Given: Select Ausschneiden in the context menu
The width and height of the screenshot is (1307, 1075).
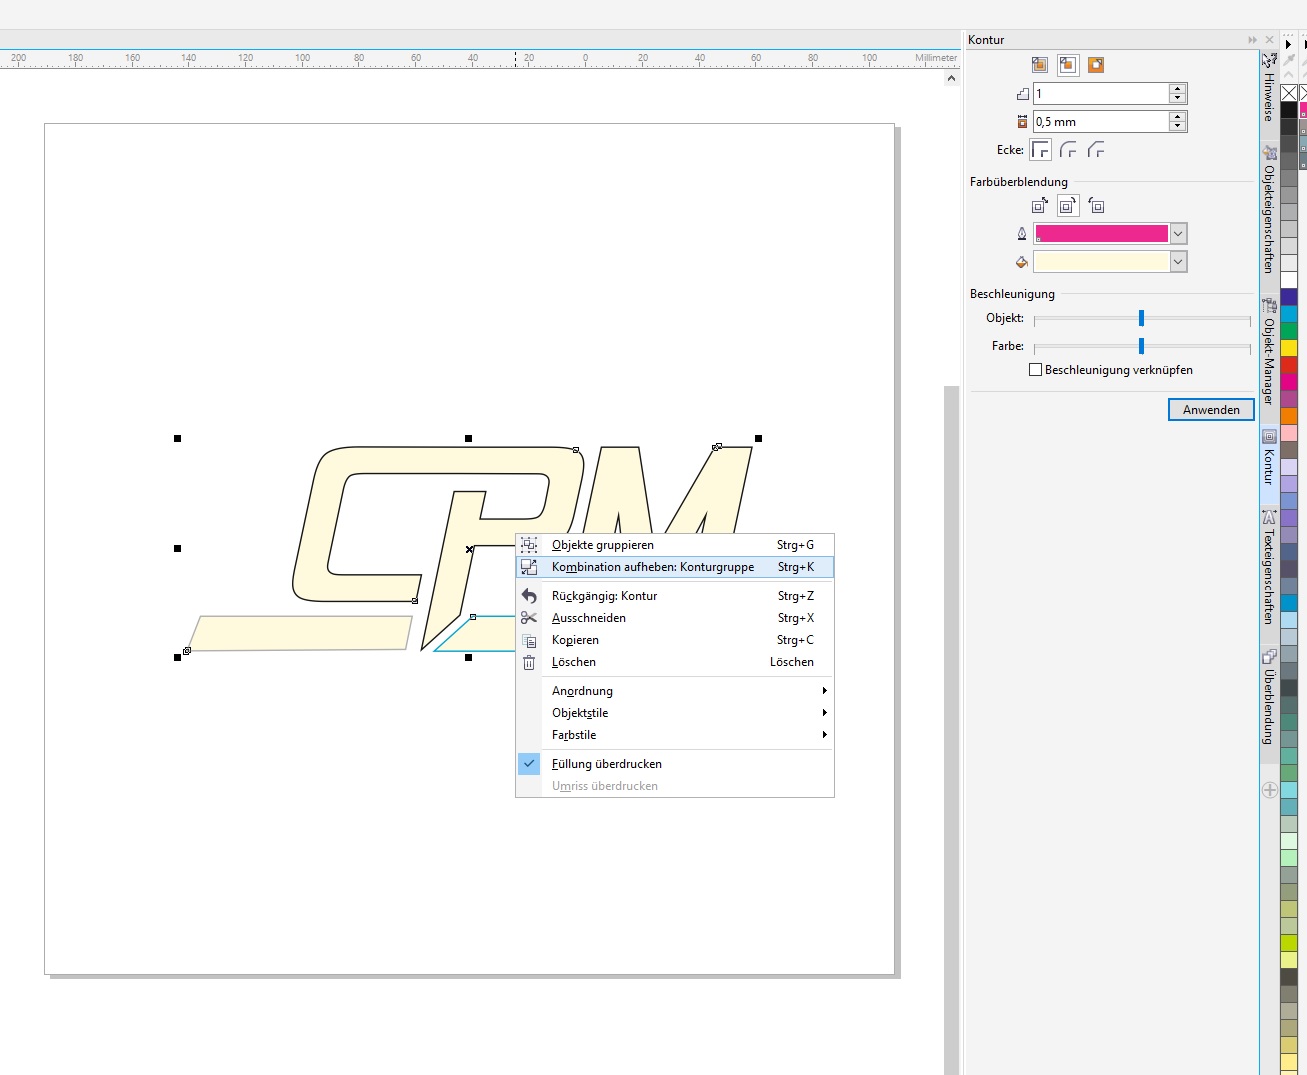Looking at the screenshot, I should coord(675,618).
